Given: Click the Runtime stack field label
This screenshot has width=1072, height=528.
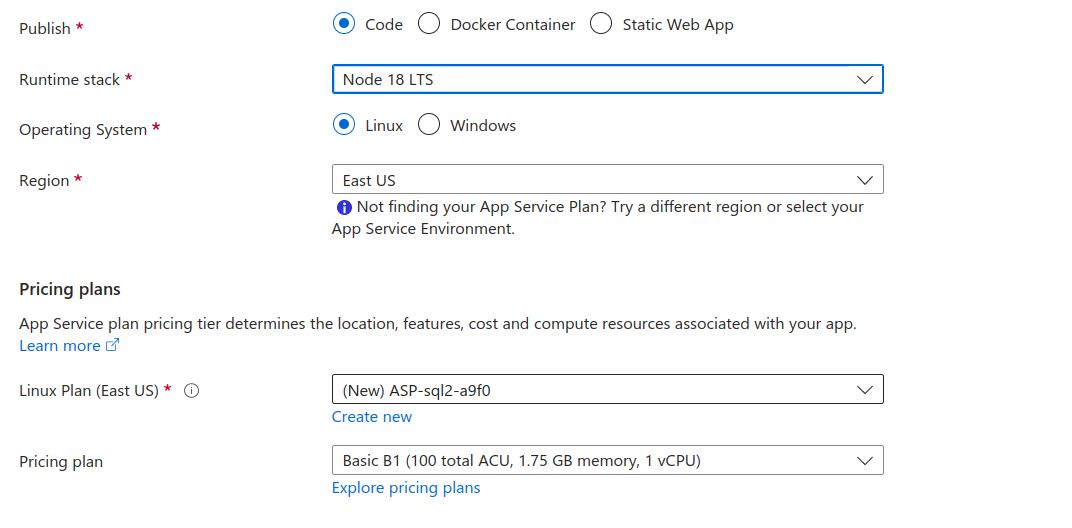Looking at the screenshot, I should click(70, 79).
